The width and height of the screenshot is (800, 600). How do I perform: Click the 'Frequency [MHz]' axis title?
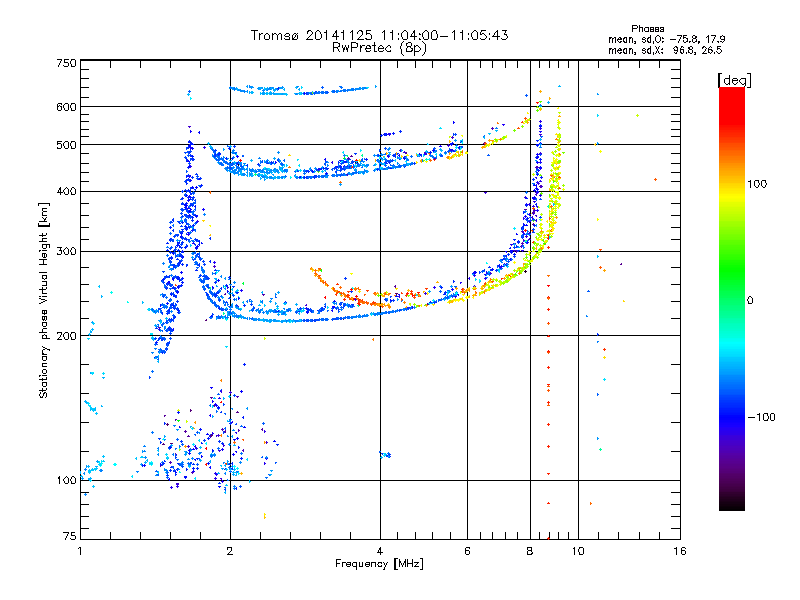379,564
